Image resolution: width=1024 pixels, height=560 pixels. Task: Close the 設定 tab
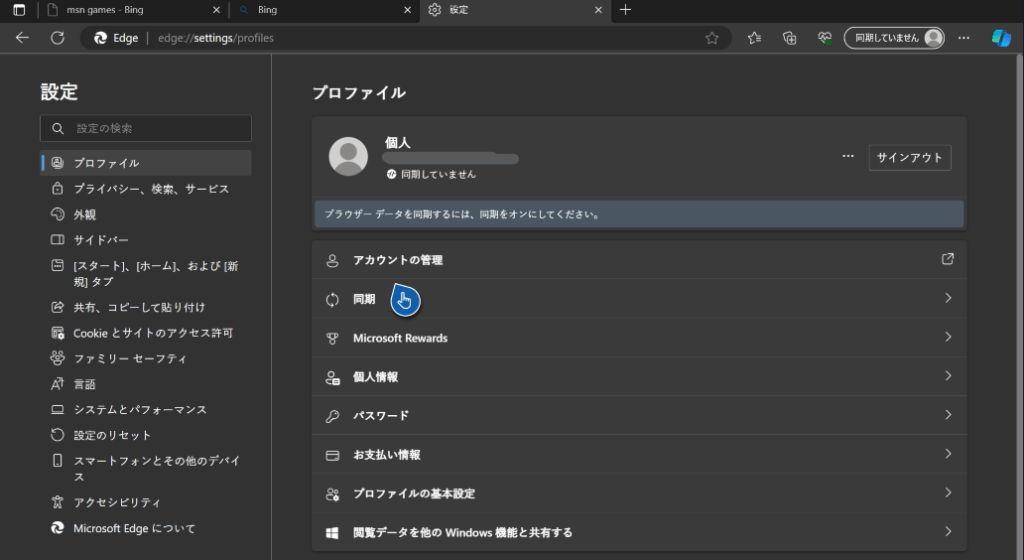[x=598, y=10]
